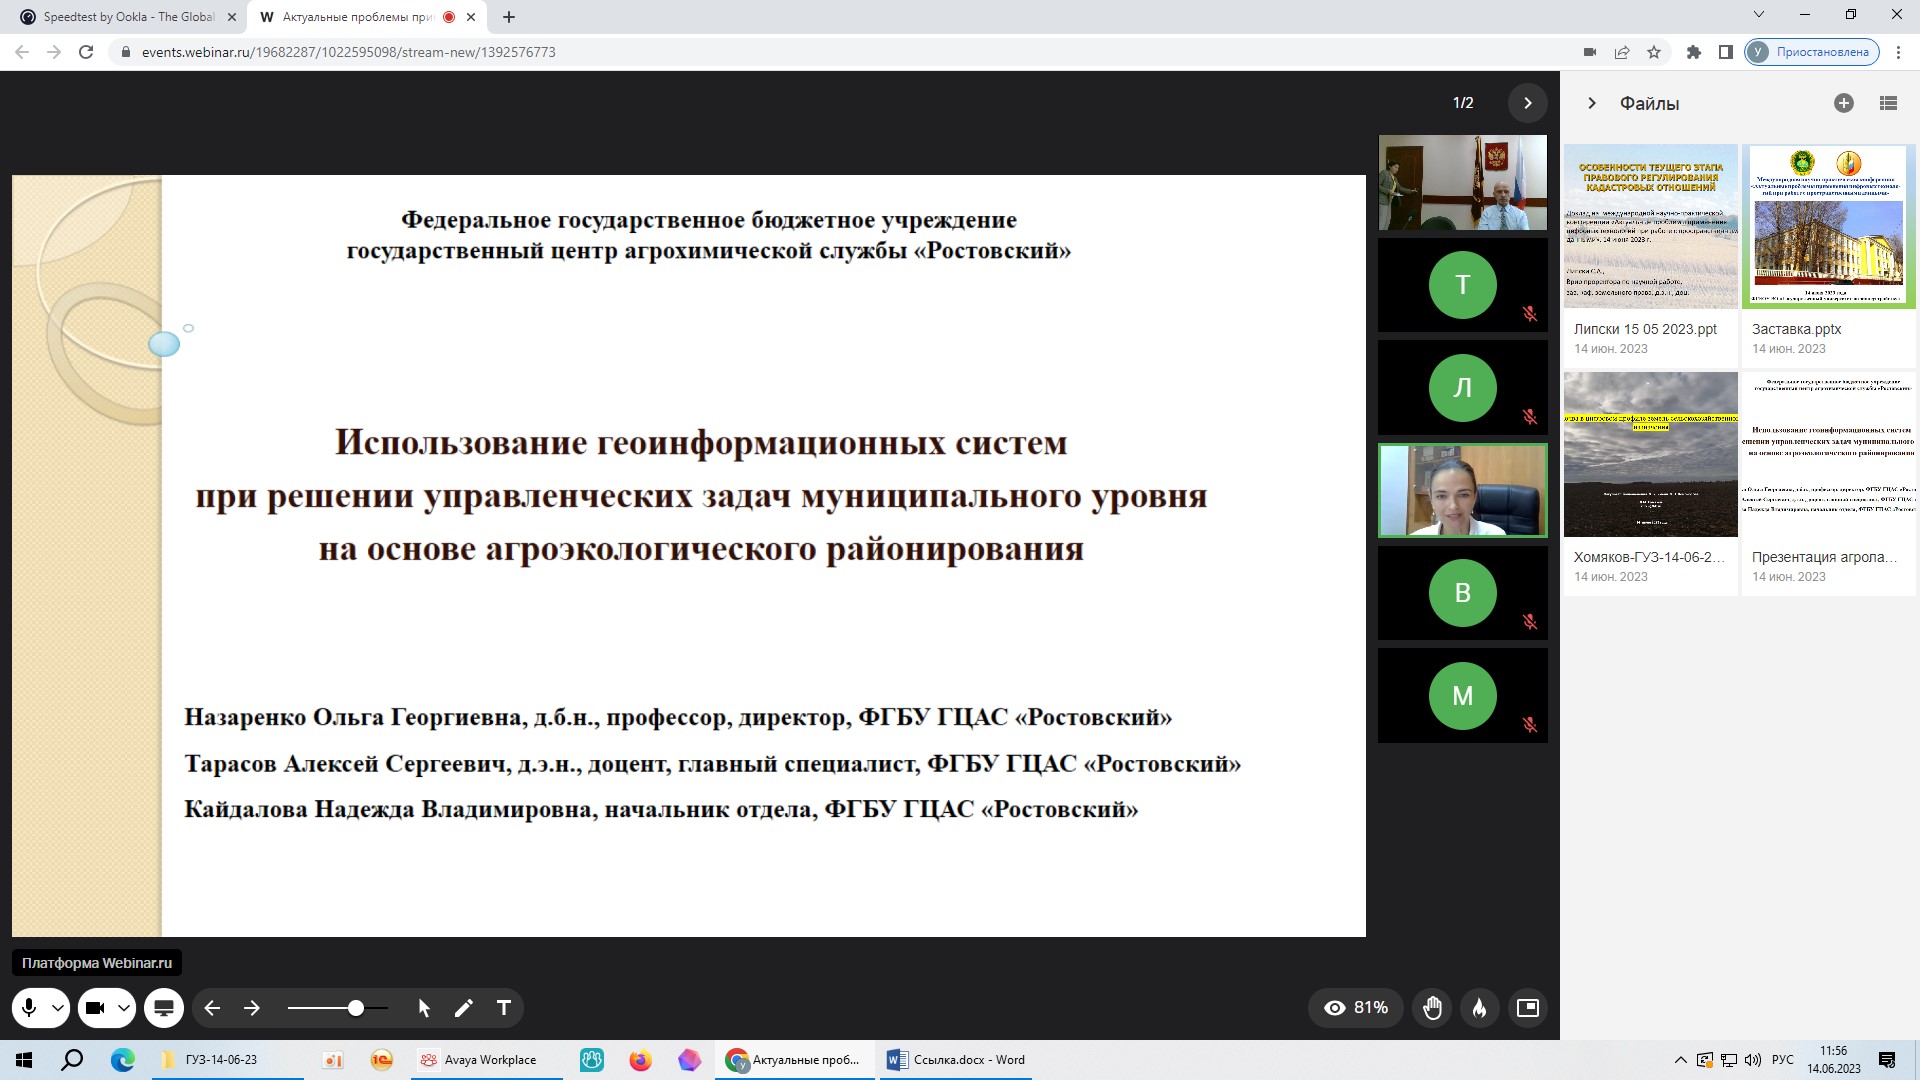This screenshot has height=1080, width=1920.
Task: Add a file with plus icon
Action: pyautogui.click(x=1844, y=103)
